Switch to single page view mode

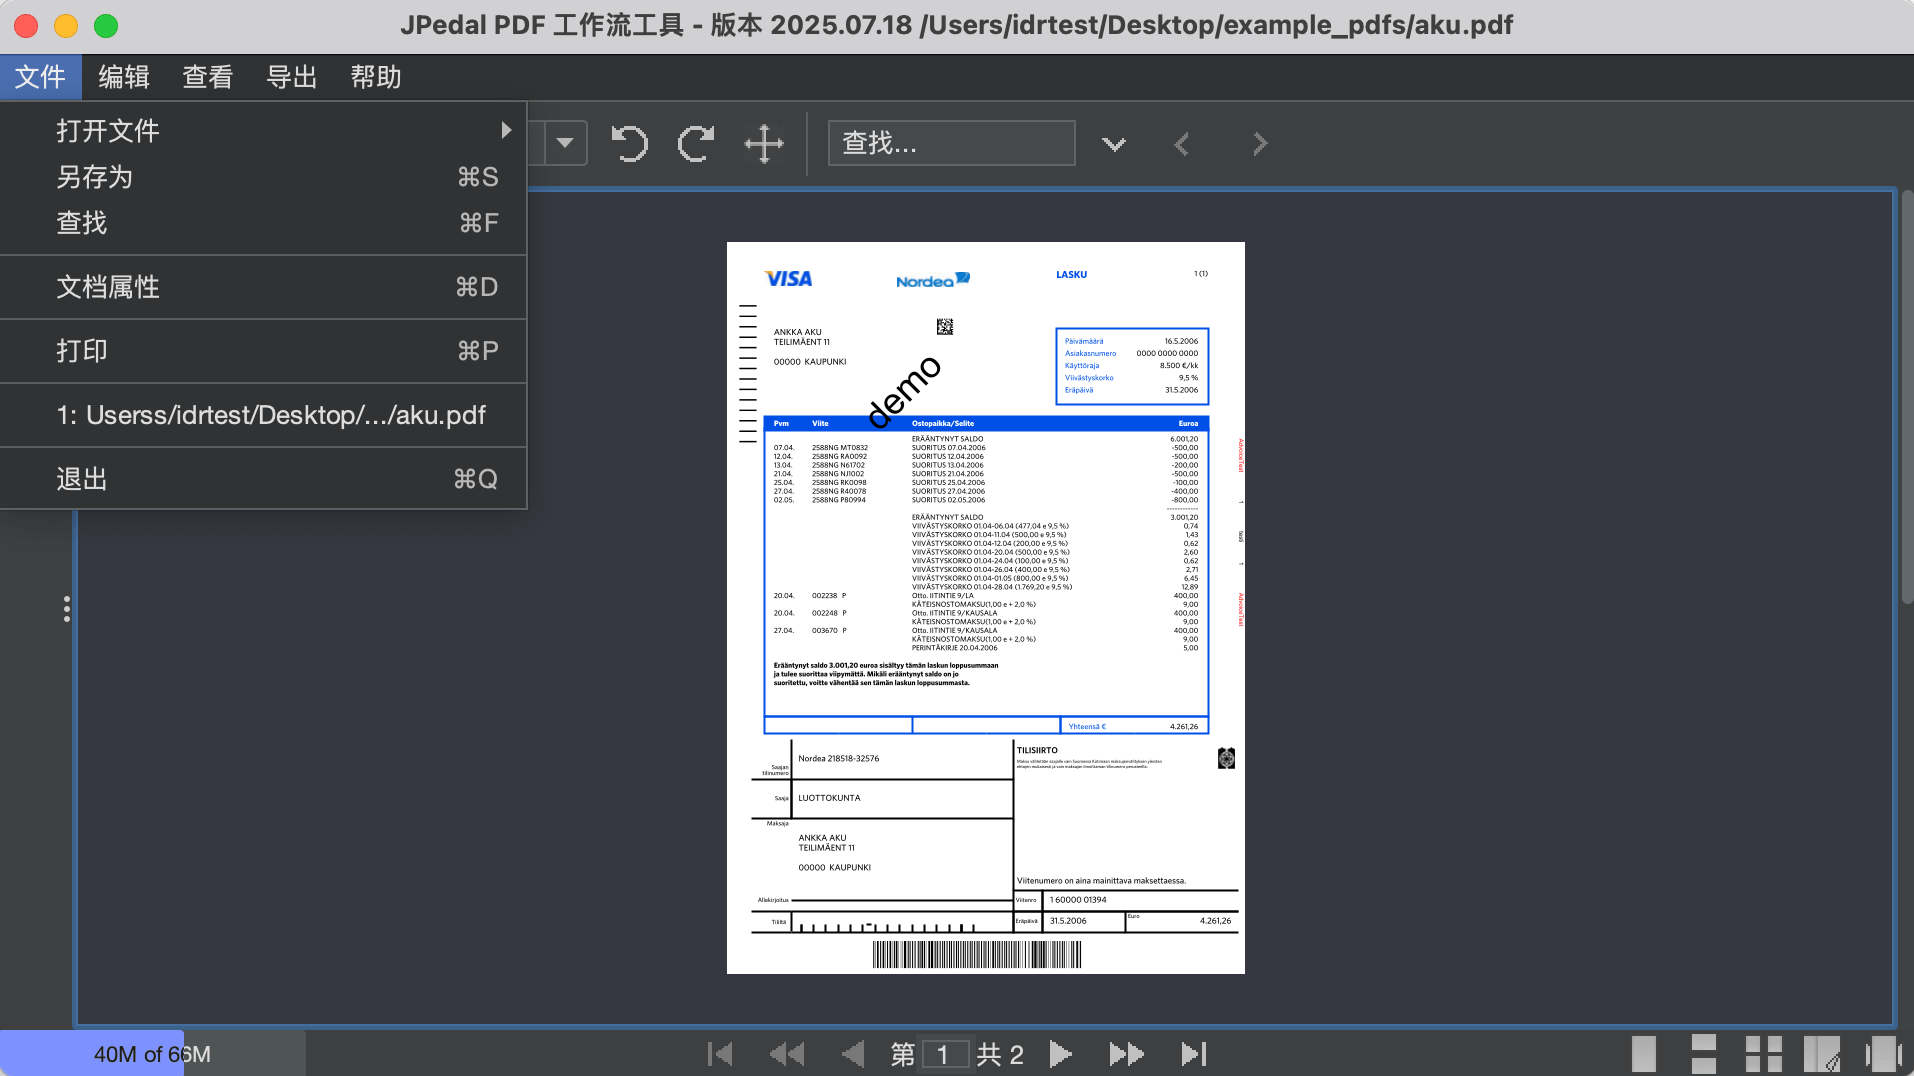tap(1643, 1054)
